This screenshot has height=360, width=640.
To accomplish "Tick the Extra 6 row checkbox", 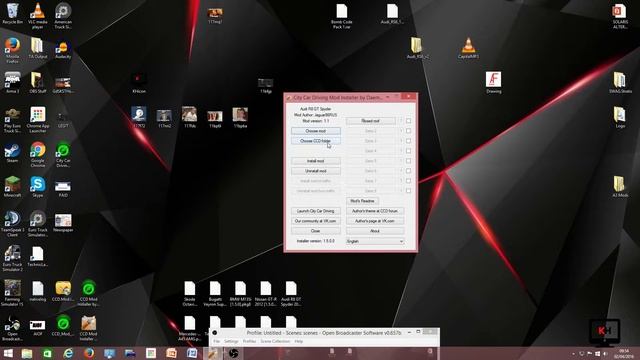I will point(408,171).
